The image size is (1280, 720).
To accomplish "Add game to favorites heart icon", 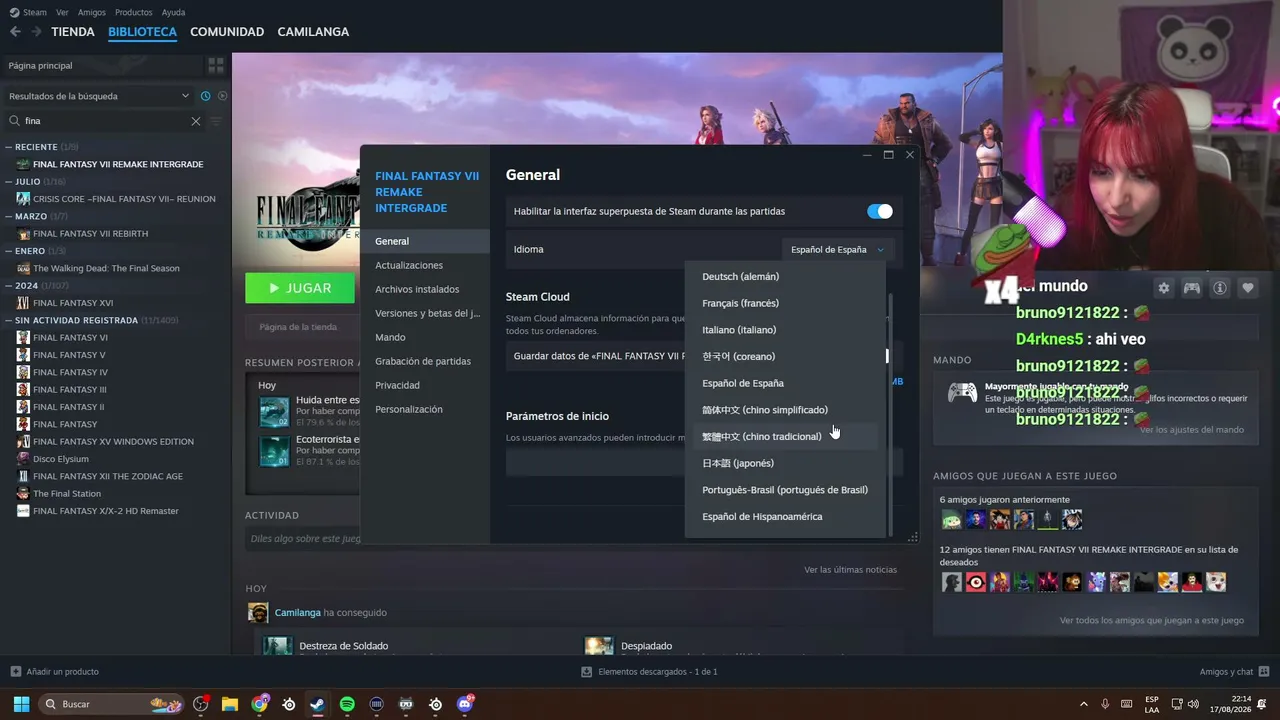I will click(1248, 288).
